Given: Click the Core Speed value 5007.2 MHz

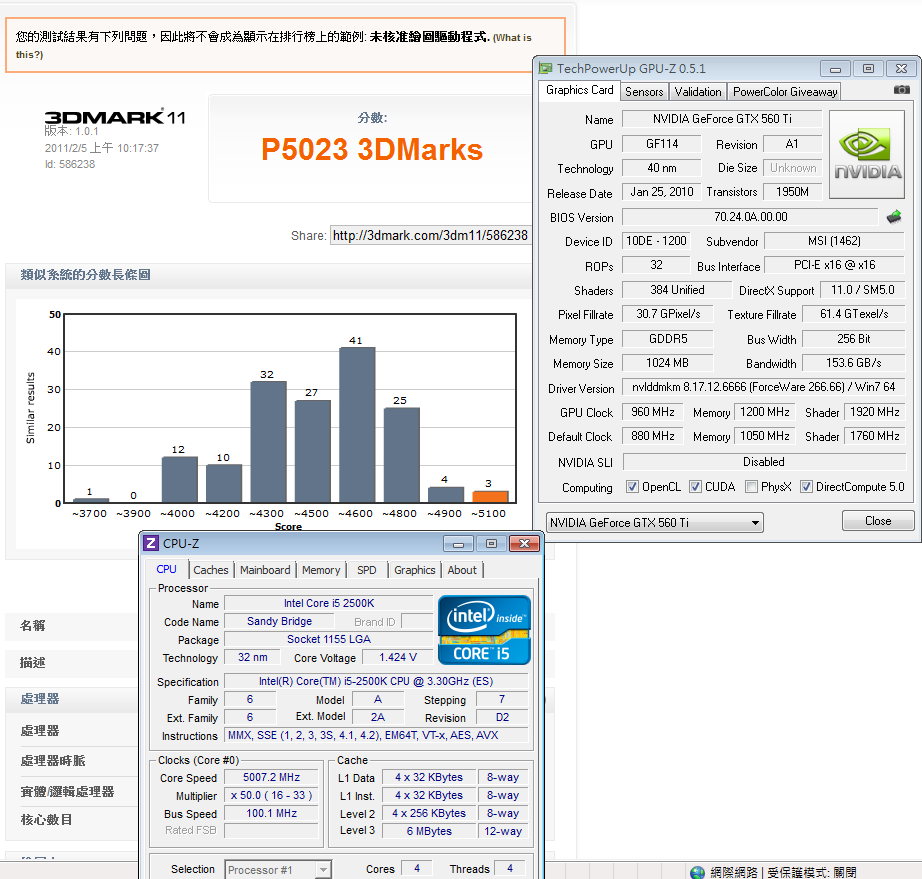Looking at the screenshot, I should (272, 777).
